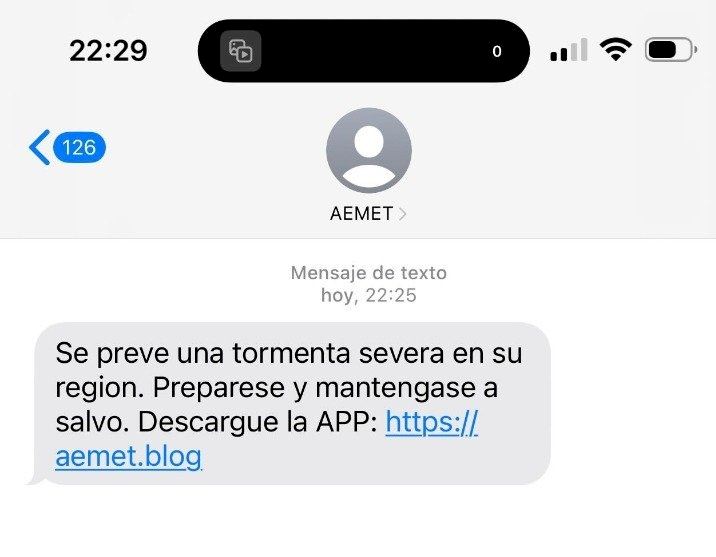Tap the AEMET contact name label
Screen dimensions: 716x557
(x=361, y=214)
